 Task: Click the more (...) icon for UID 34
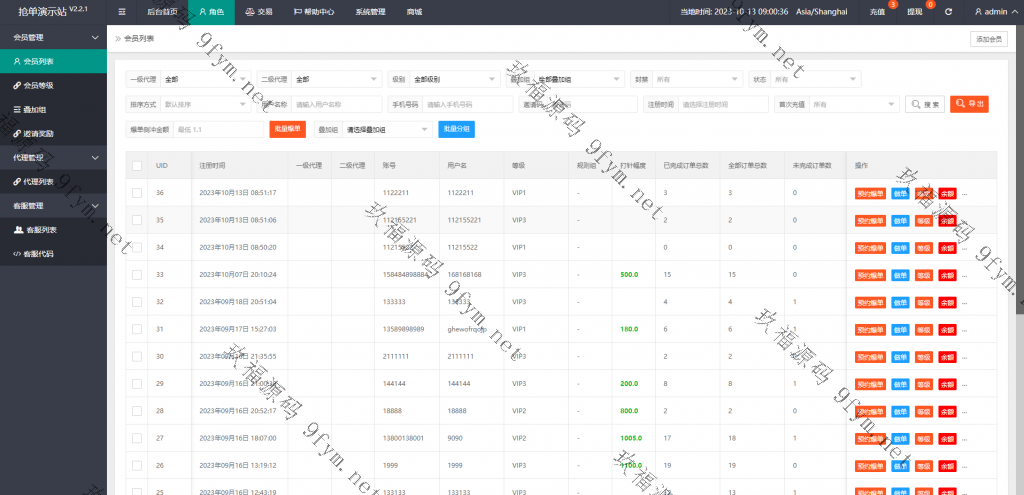click(964, 248)
